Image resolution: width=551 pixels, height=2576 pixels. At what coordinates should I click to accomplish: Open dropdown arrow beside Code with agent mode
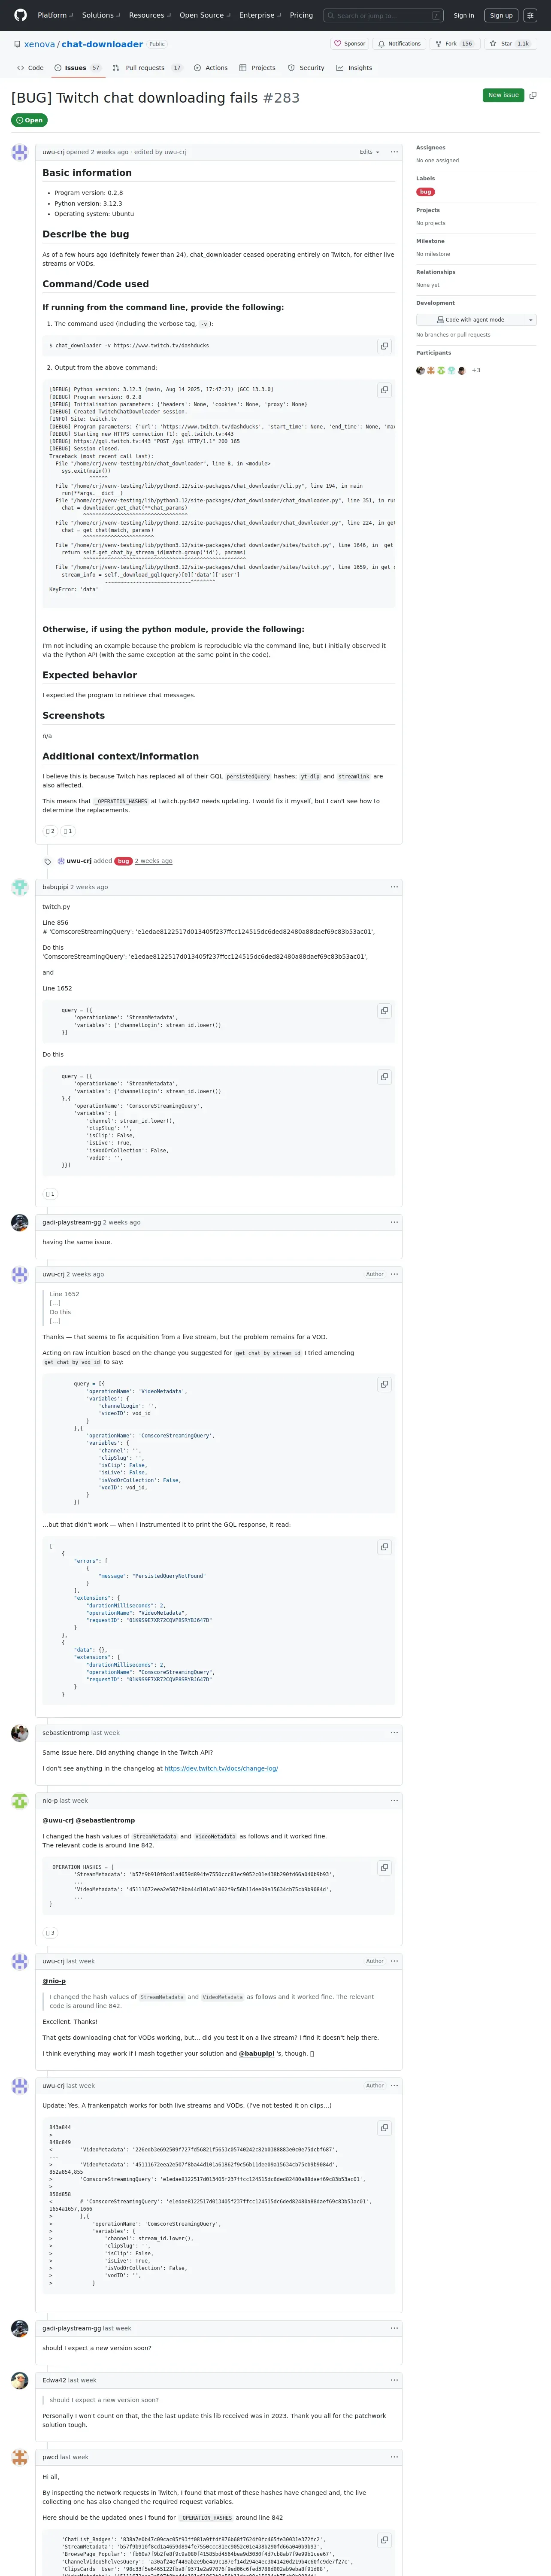530,320
